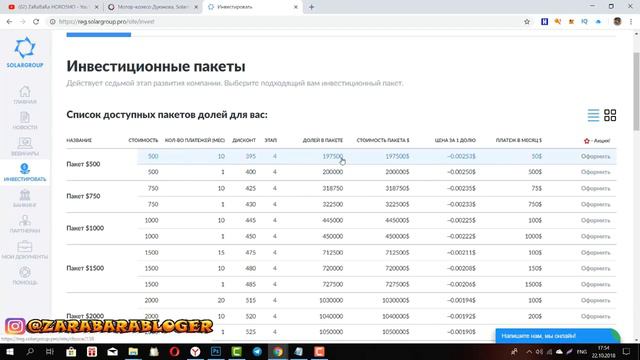Click the Windows Start button
Image resolution: width=640 pixels, height=360 pixels.
pyautogui.click(x=9, y=351)
